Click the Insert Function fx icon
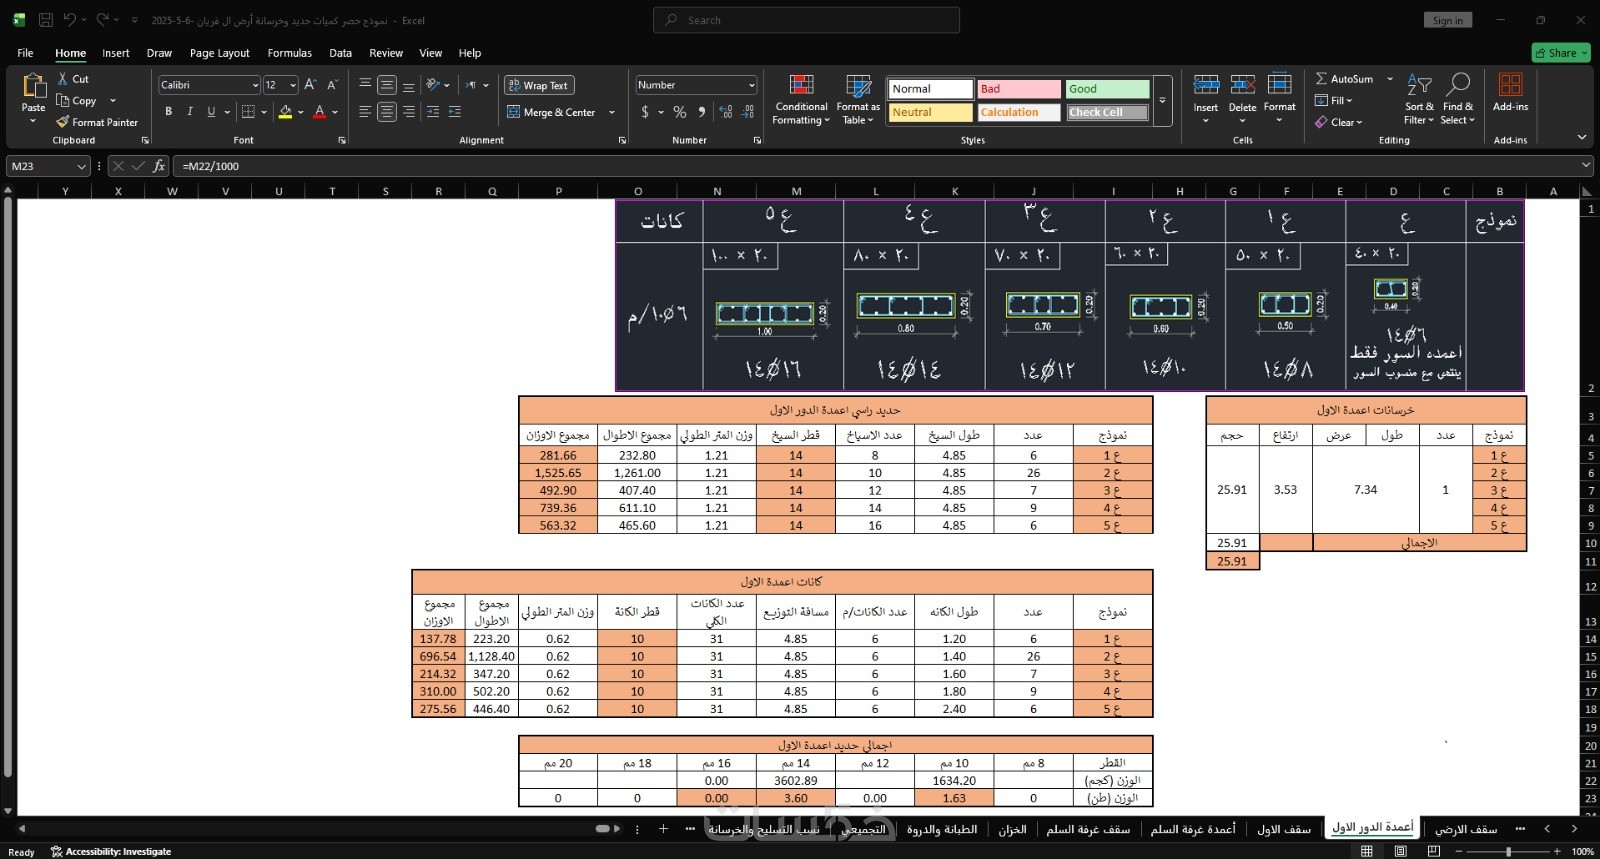 [x=159, y=166]
